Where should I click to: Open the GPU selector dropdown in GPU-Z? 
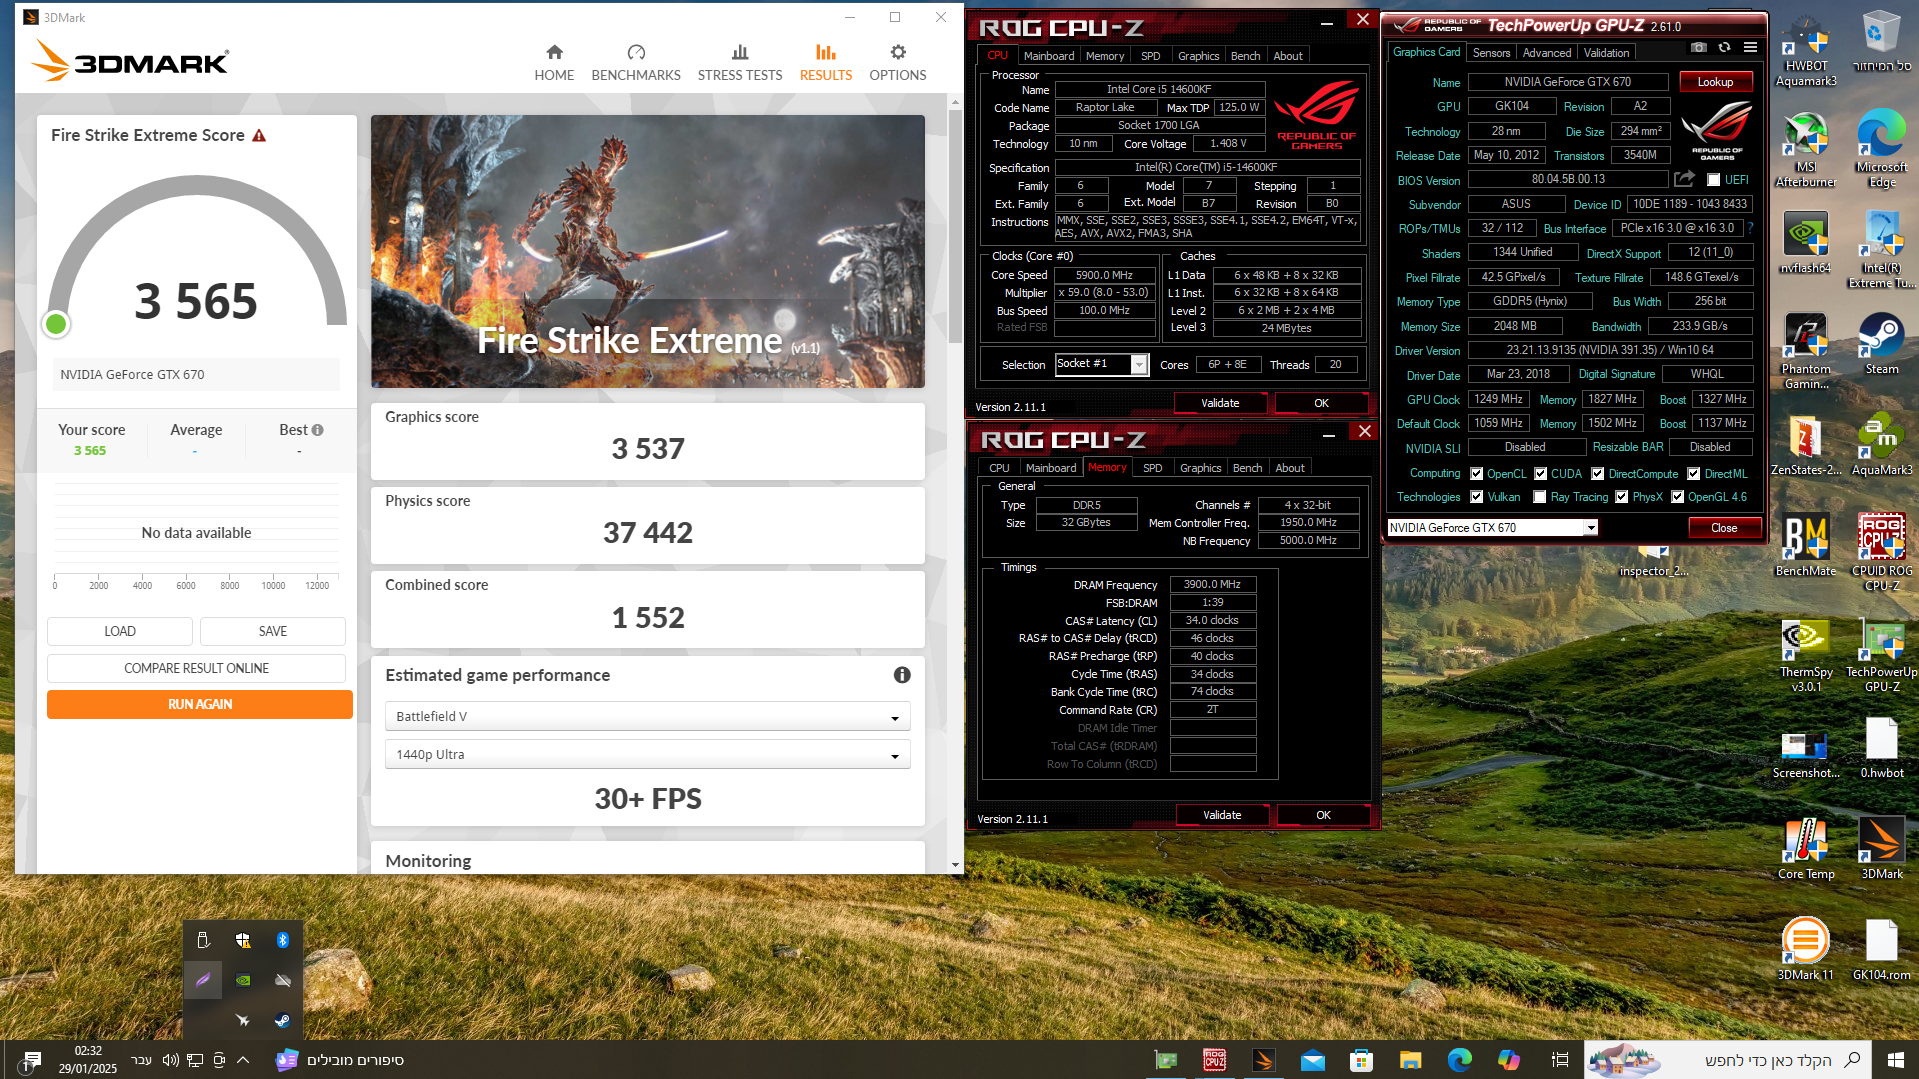point(1492,528)
